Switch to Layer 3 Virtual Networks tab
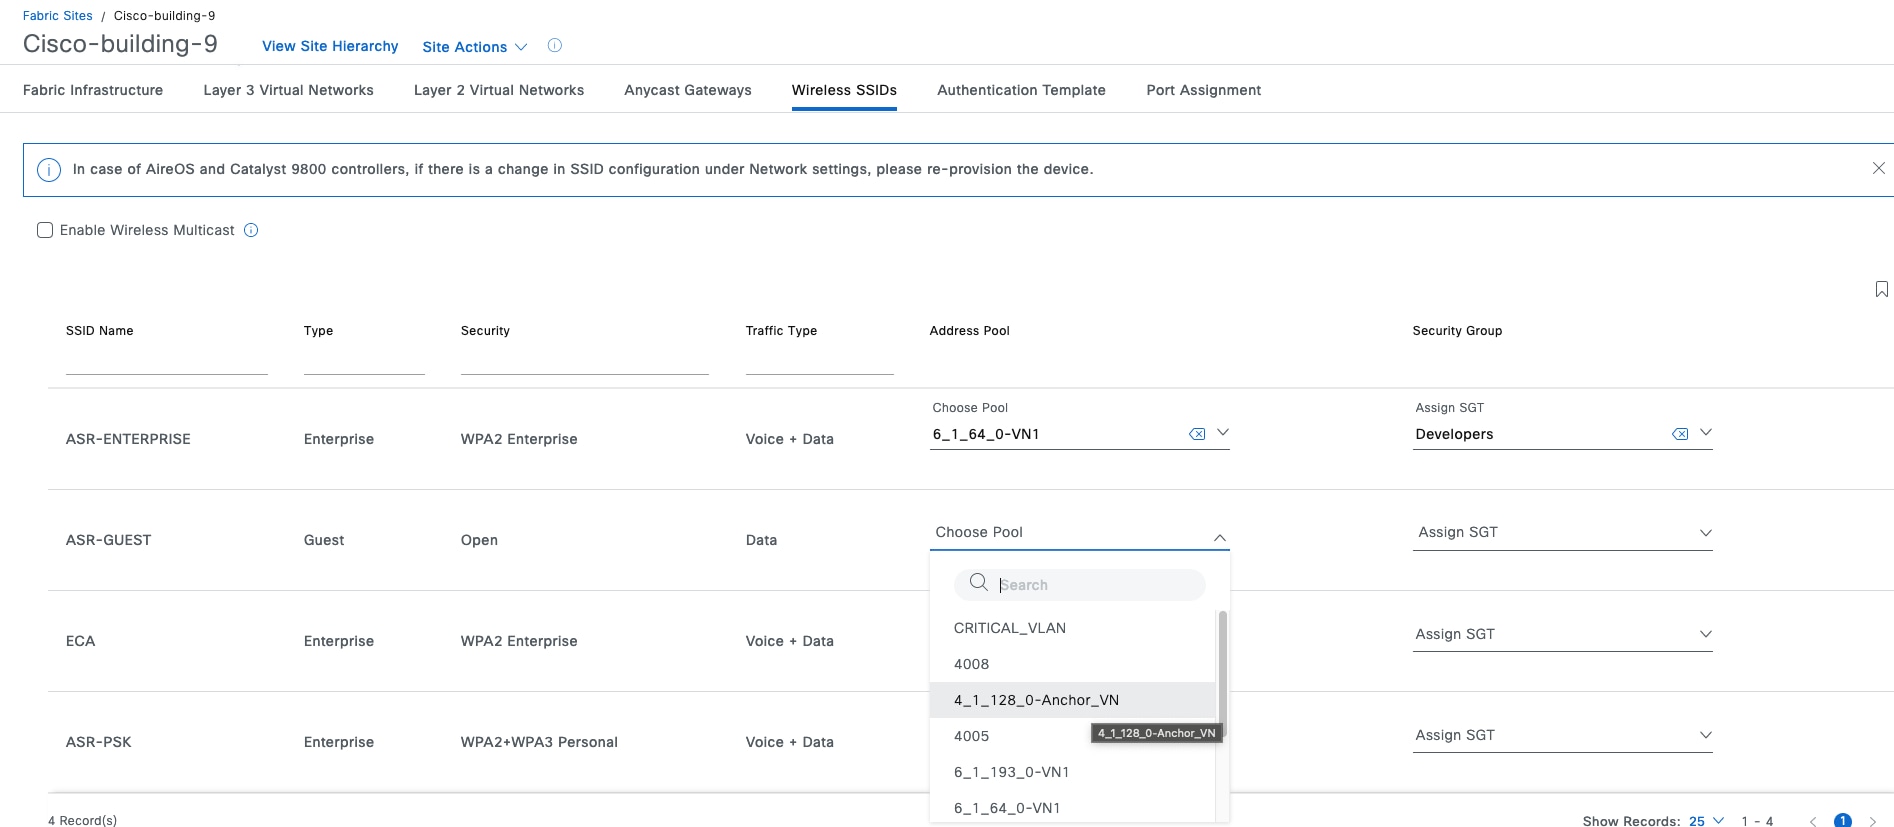This screenshot has height=827, width=1894. (x=288, y=90)
